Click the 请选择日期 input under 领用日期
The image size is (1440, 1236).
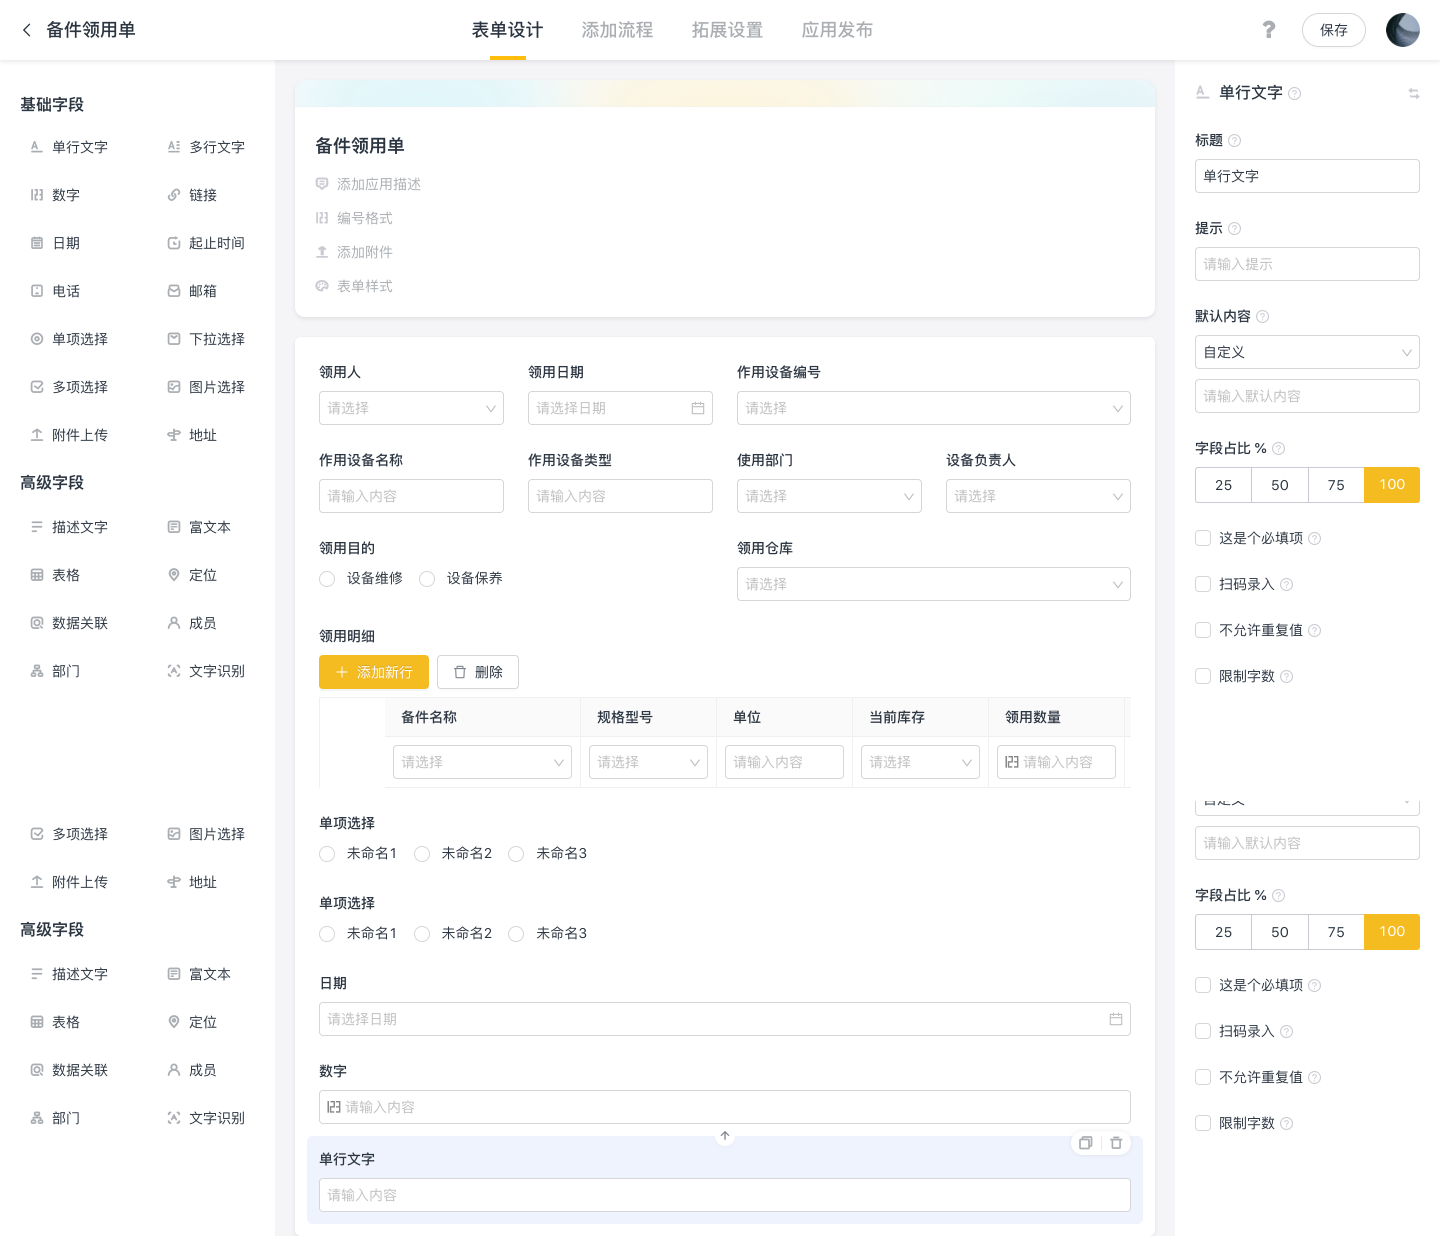pos(620,408)
